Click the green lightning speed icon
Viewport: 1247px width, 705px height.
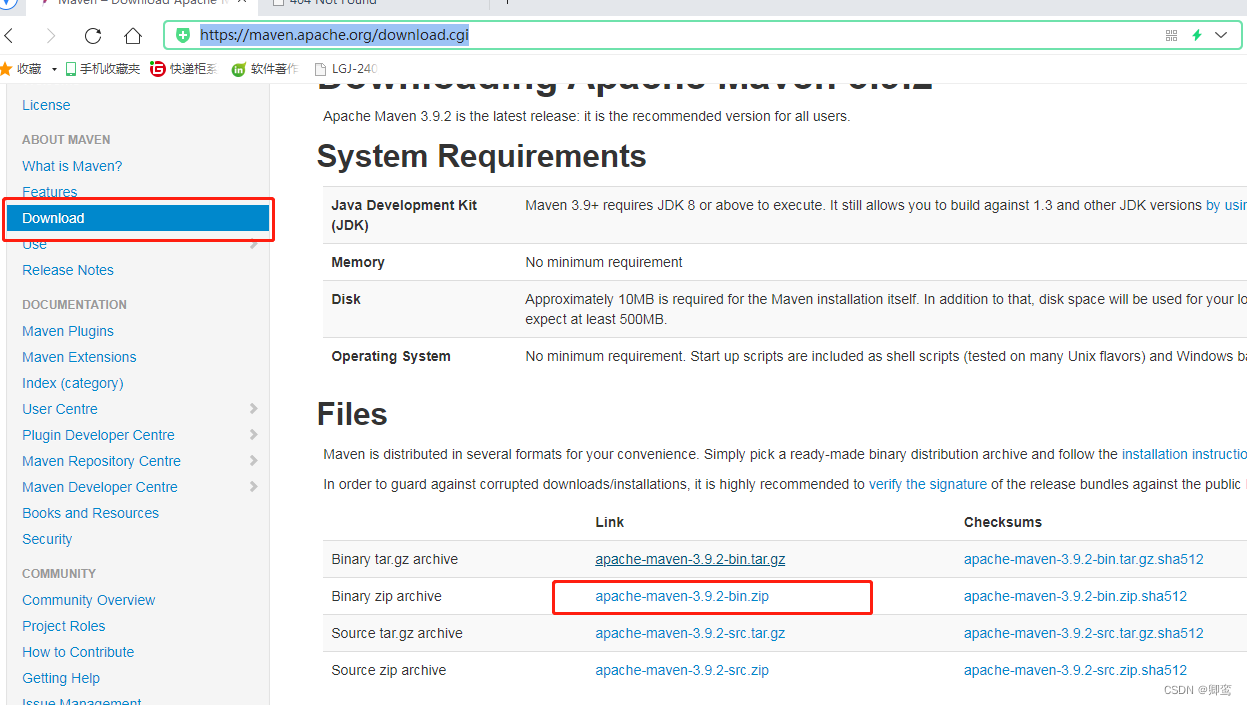tap(1196, 35)
